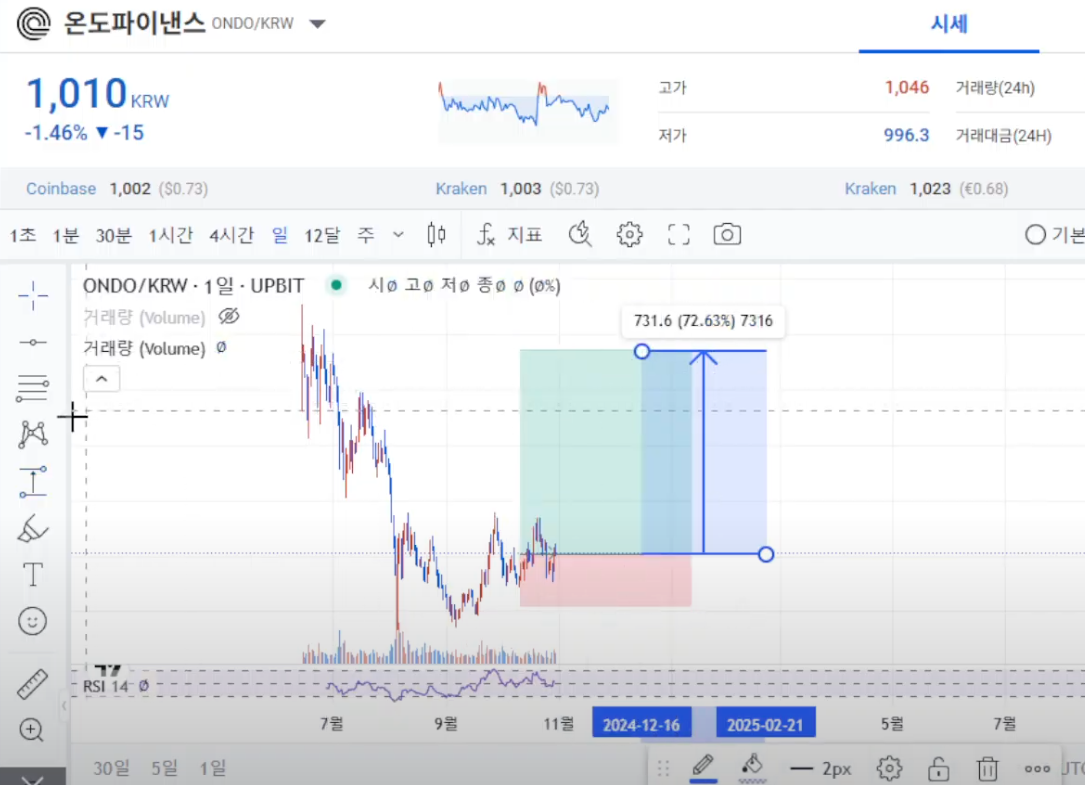Image resolution: width=1085 pixels, height=785 pixels.
Task: Select the XABCD pattern tool
Action: pyautogui.click(x=33, y=434)
